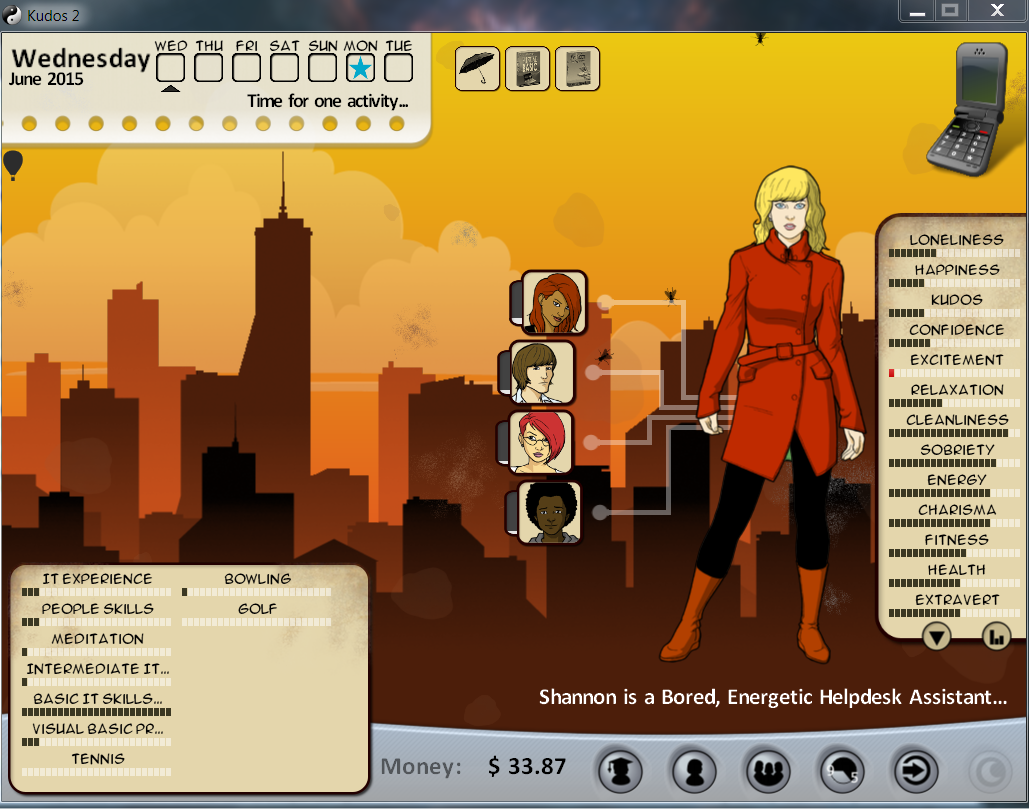Select the umbrella inventory item
The image size is (1029, 809).
click(477, 68)
